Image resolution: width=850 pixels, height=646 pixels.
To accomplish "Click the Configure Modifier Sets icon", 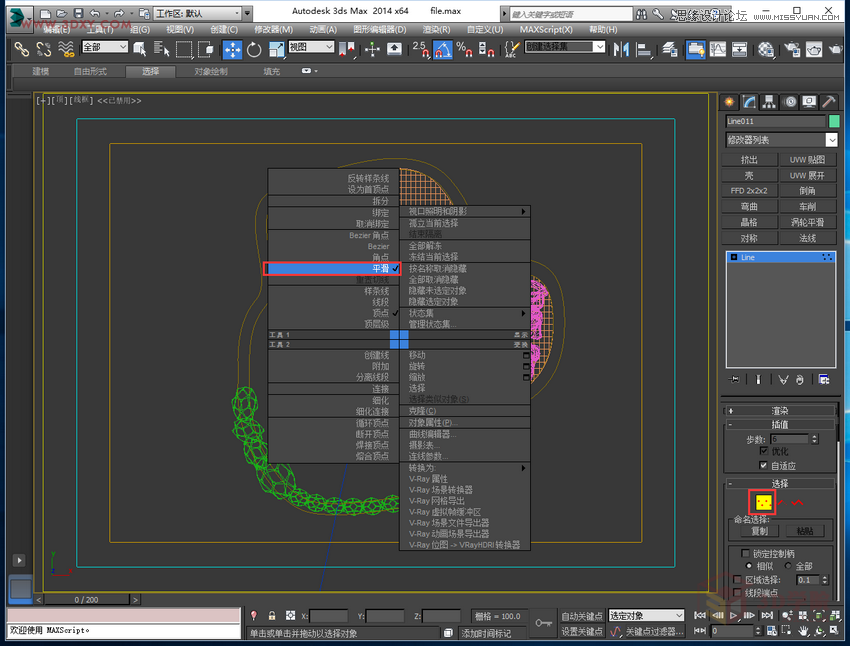I will pos(824,379).
